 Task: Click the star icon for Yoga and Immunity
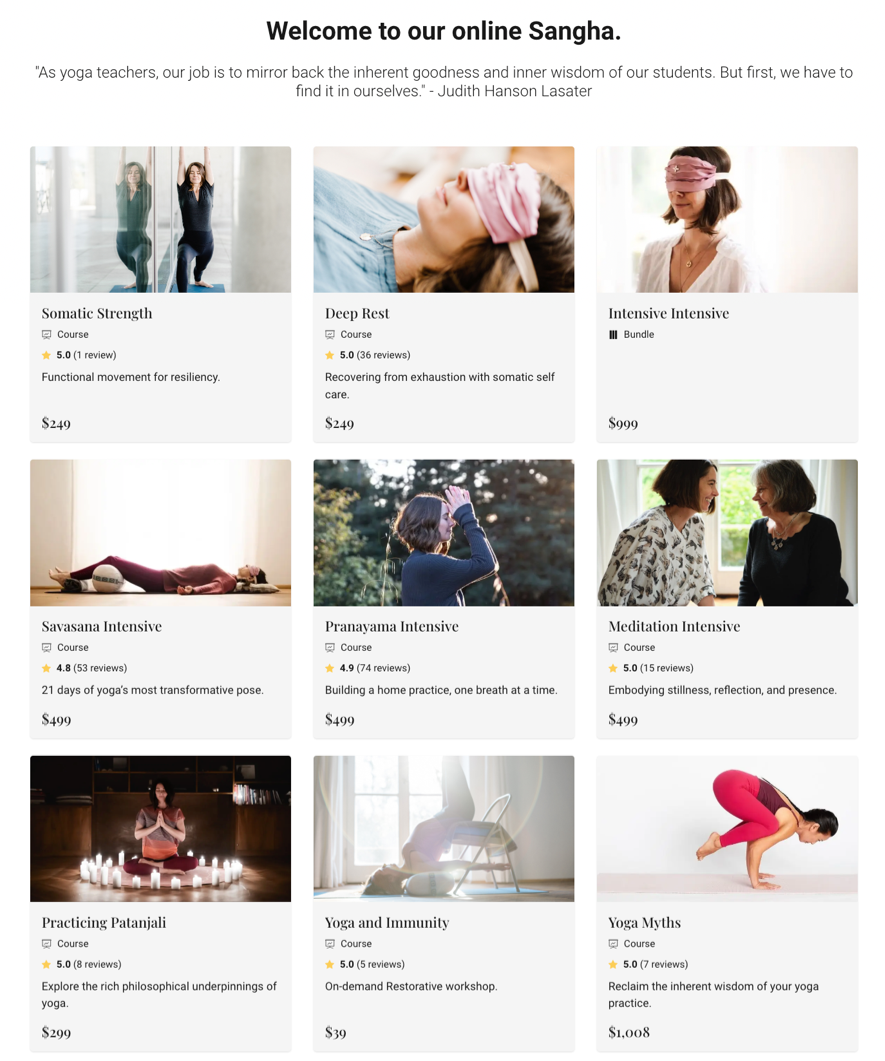click(x=330, y=964)
